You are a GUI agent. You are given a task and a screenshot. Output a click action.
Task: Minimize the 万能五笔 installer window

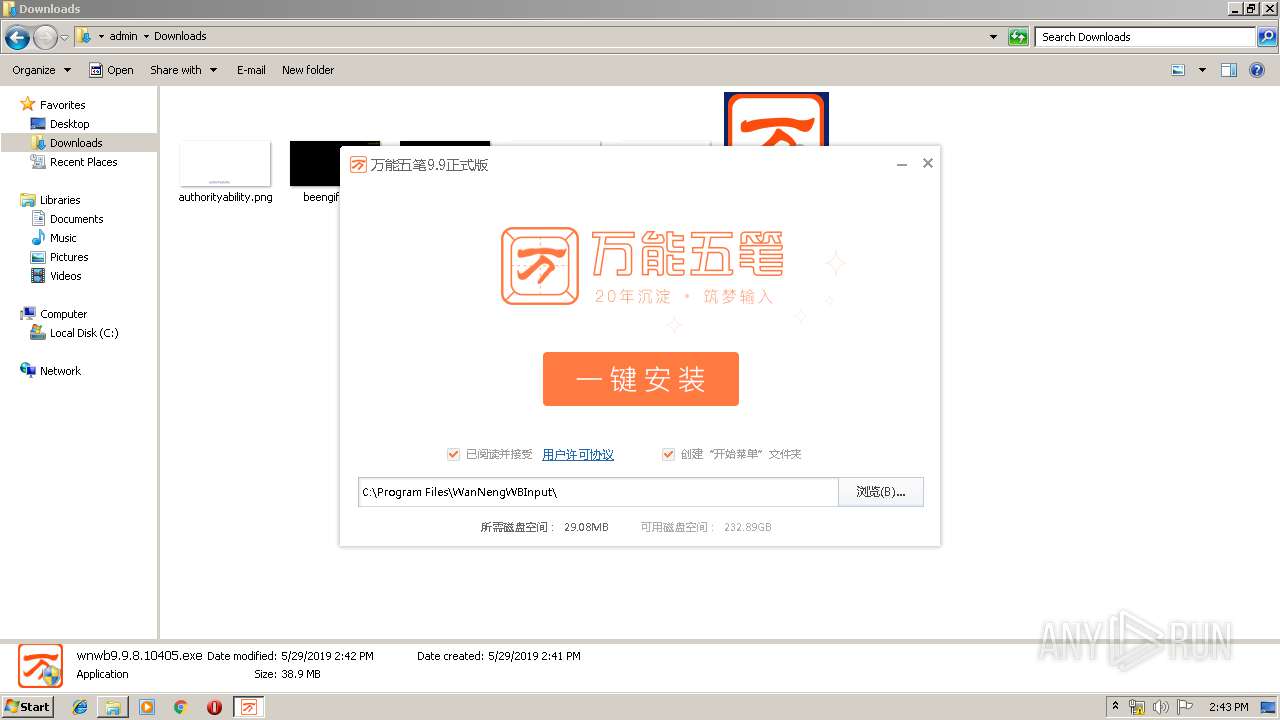[x=902, y=164]
